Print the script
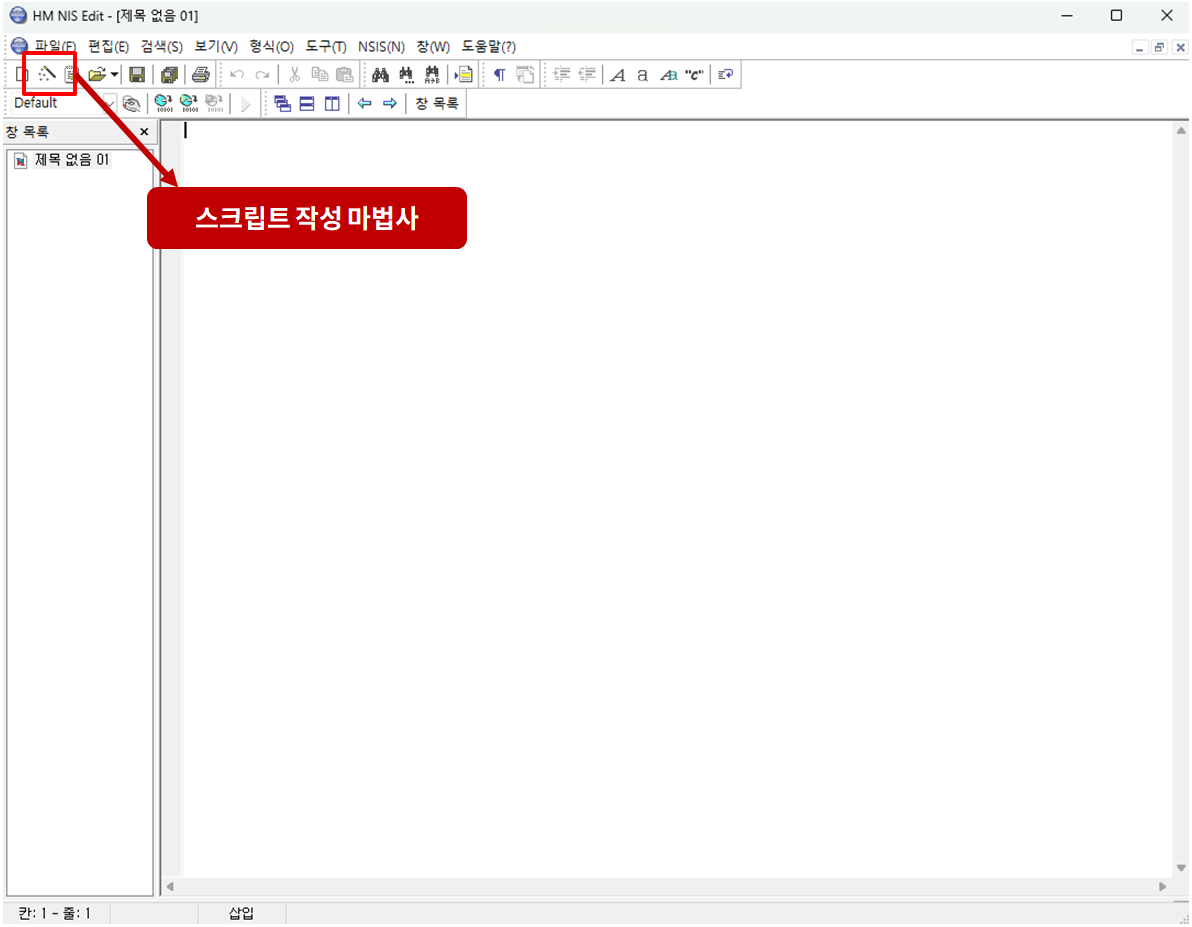 [x=201, y=75]
